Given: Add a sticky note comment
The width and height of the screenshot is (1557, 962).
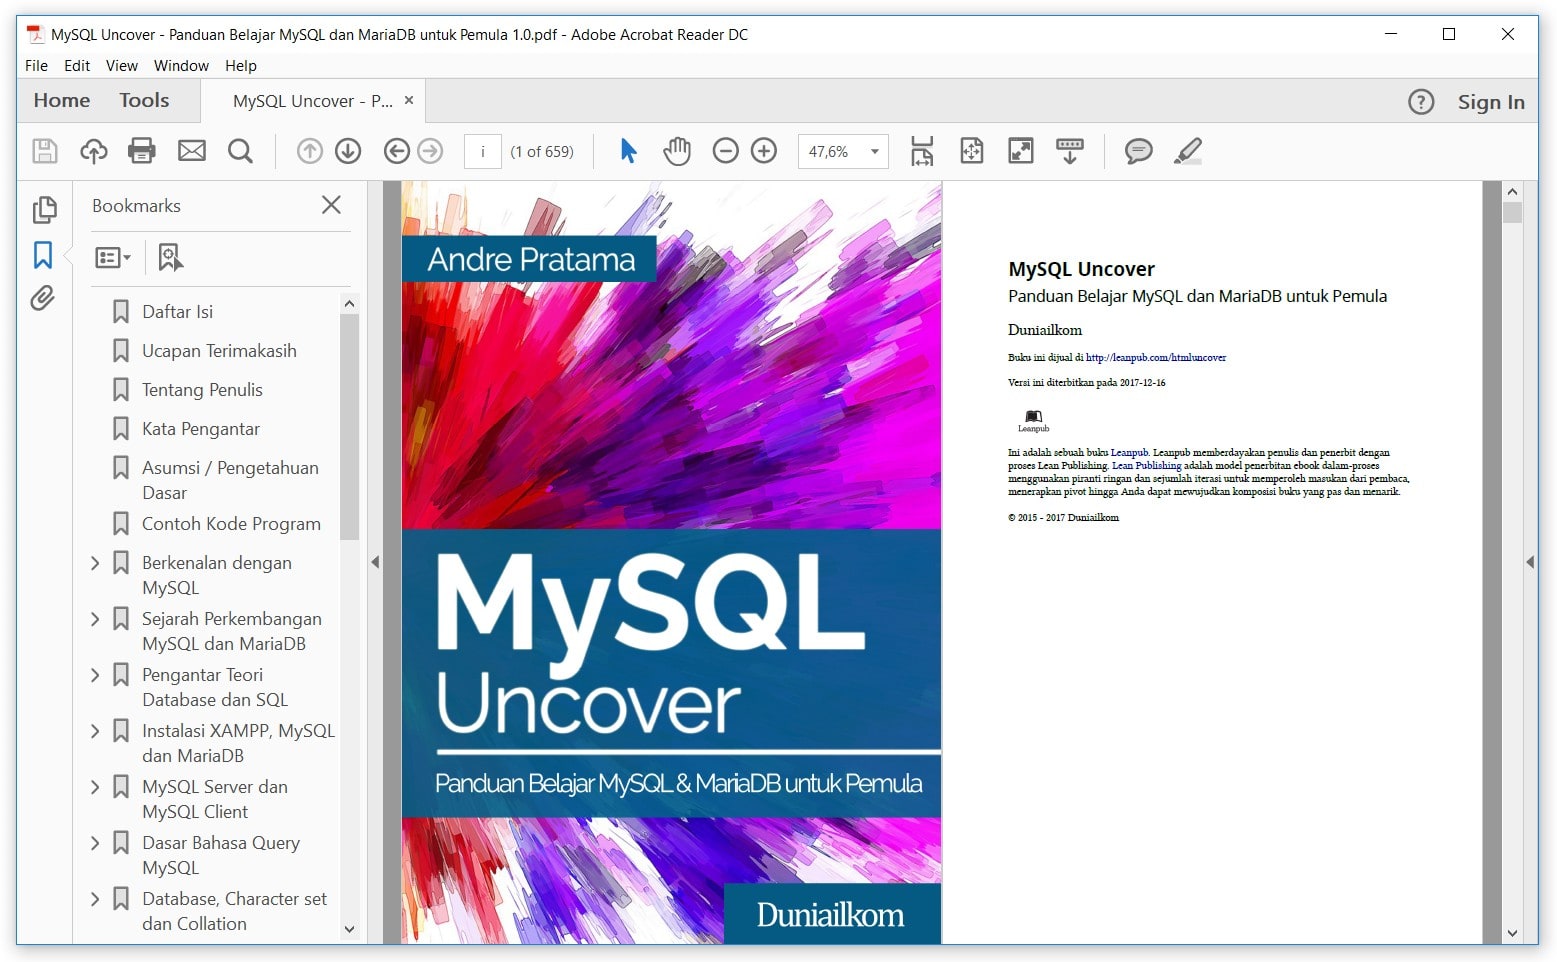Looking at the screenshot, I should (x=1138, y=151).
